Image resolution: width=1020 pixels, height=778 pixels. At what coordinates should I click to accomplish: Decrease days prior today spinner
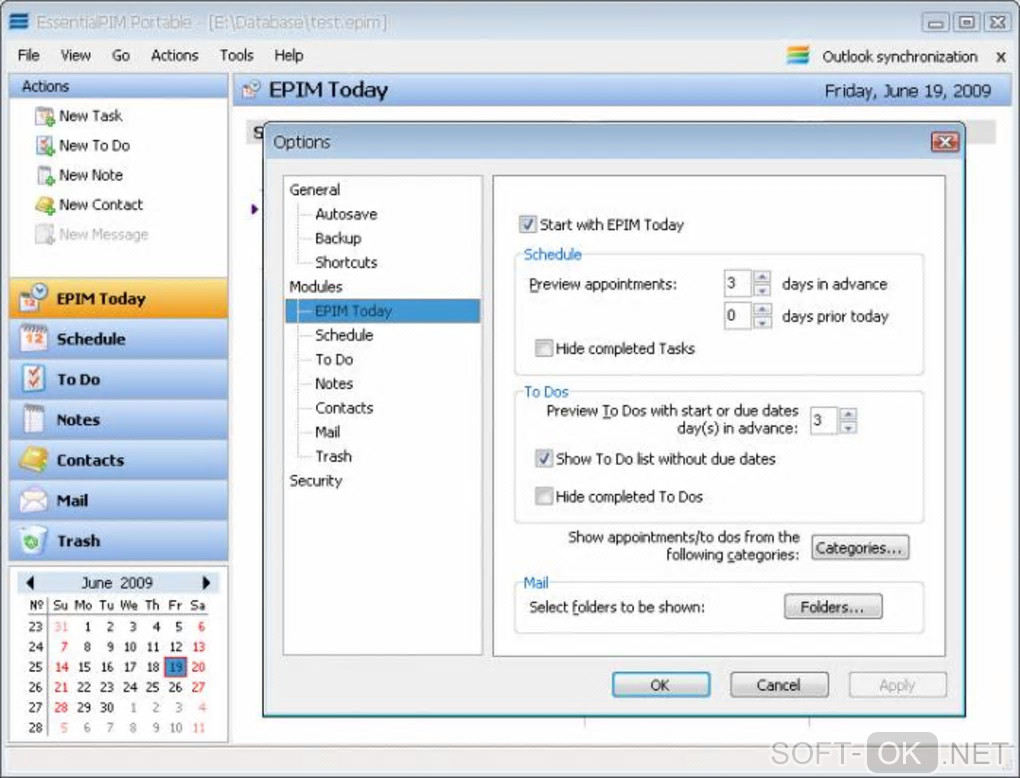coord(762,322)
